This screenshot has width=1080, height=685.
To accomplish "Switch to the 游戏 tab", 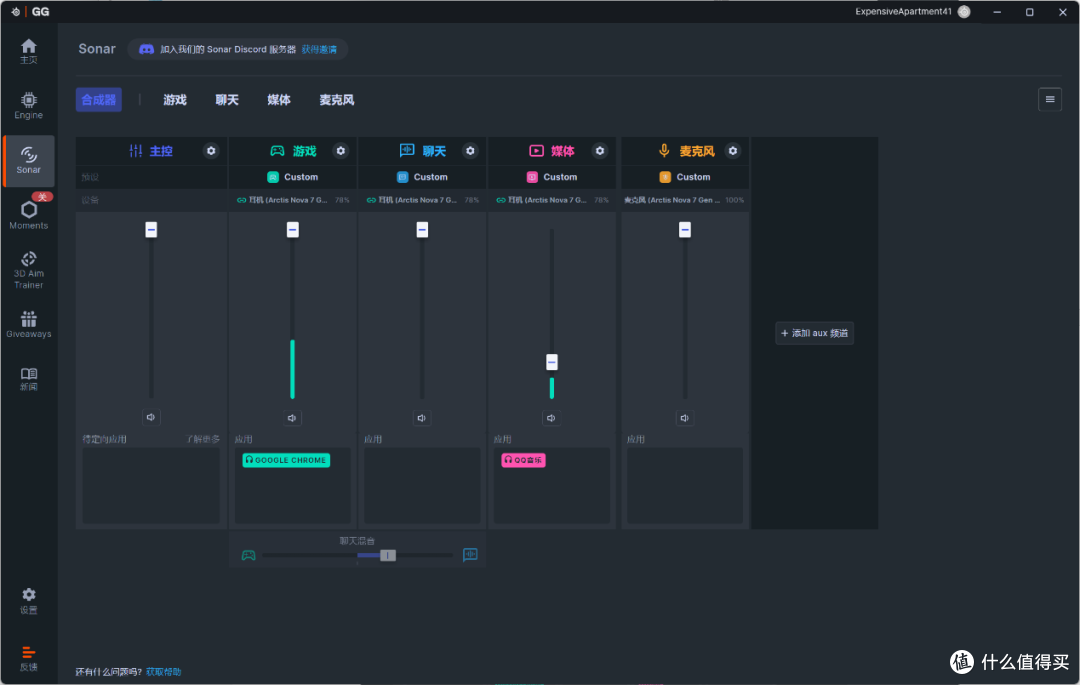I will tap(175, 100).
